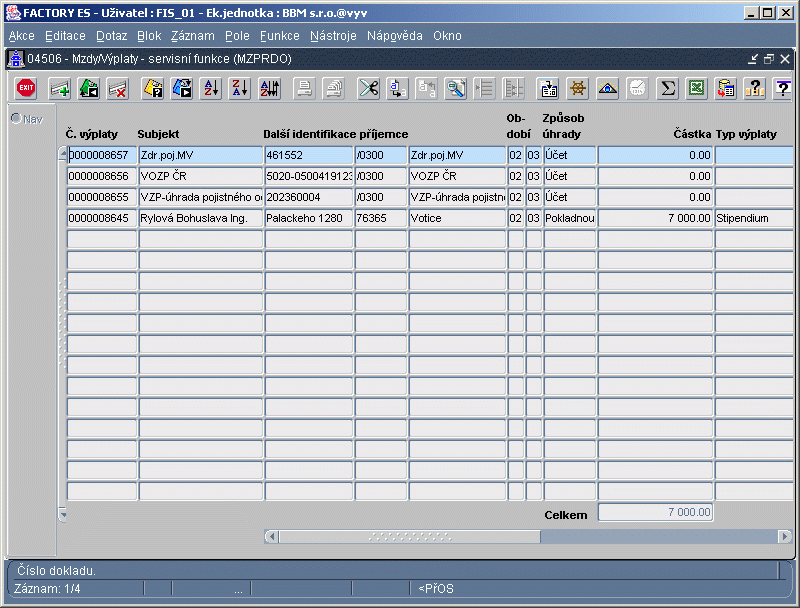The image size is (800, 608).
Task: Click the red EXIT stop-sign icon
Action: click(26, 88)
